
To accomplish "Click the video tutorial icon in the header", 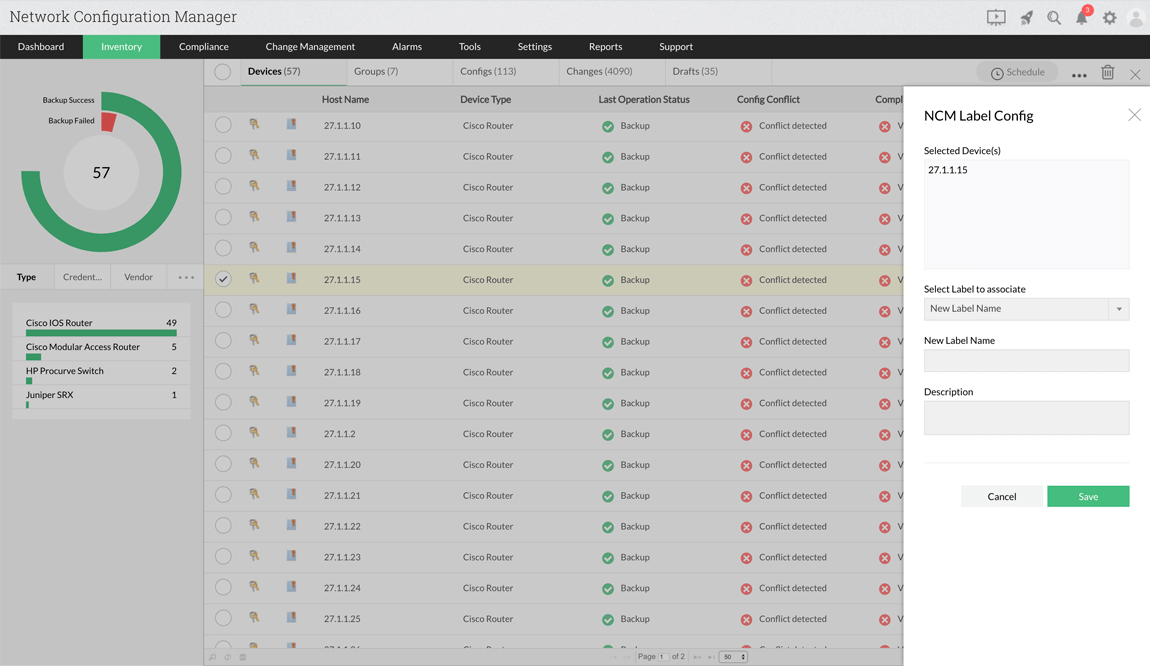I will click(995, 17).
